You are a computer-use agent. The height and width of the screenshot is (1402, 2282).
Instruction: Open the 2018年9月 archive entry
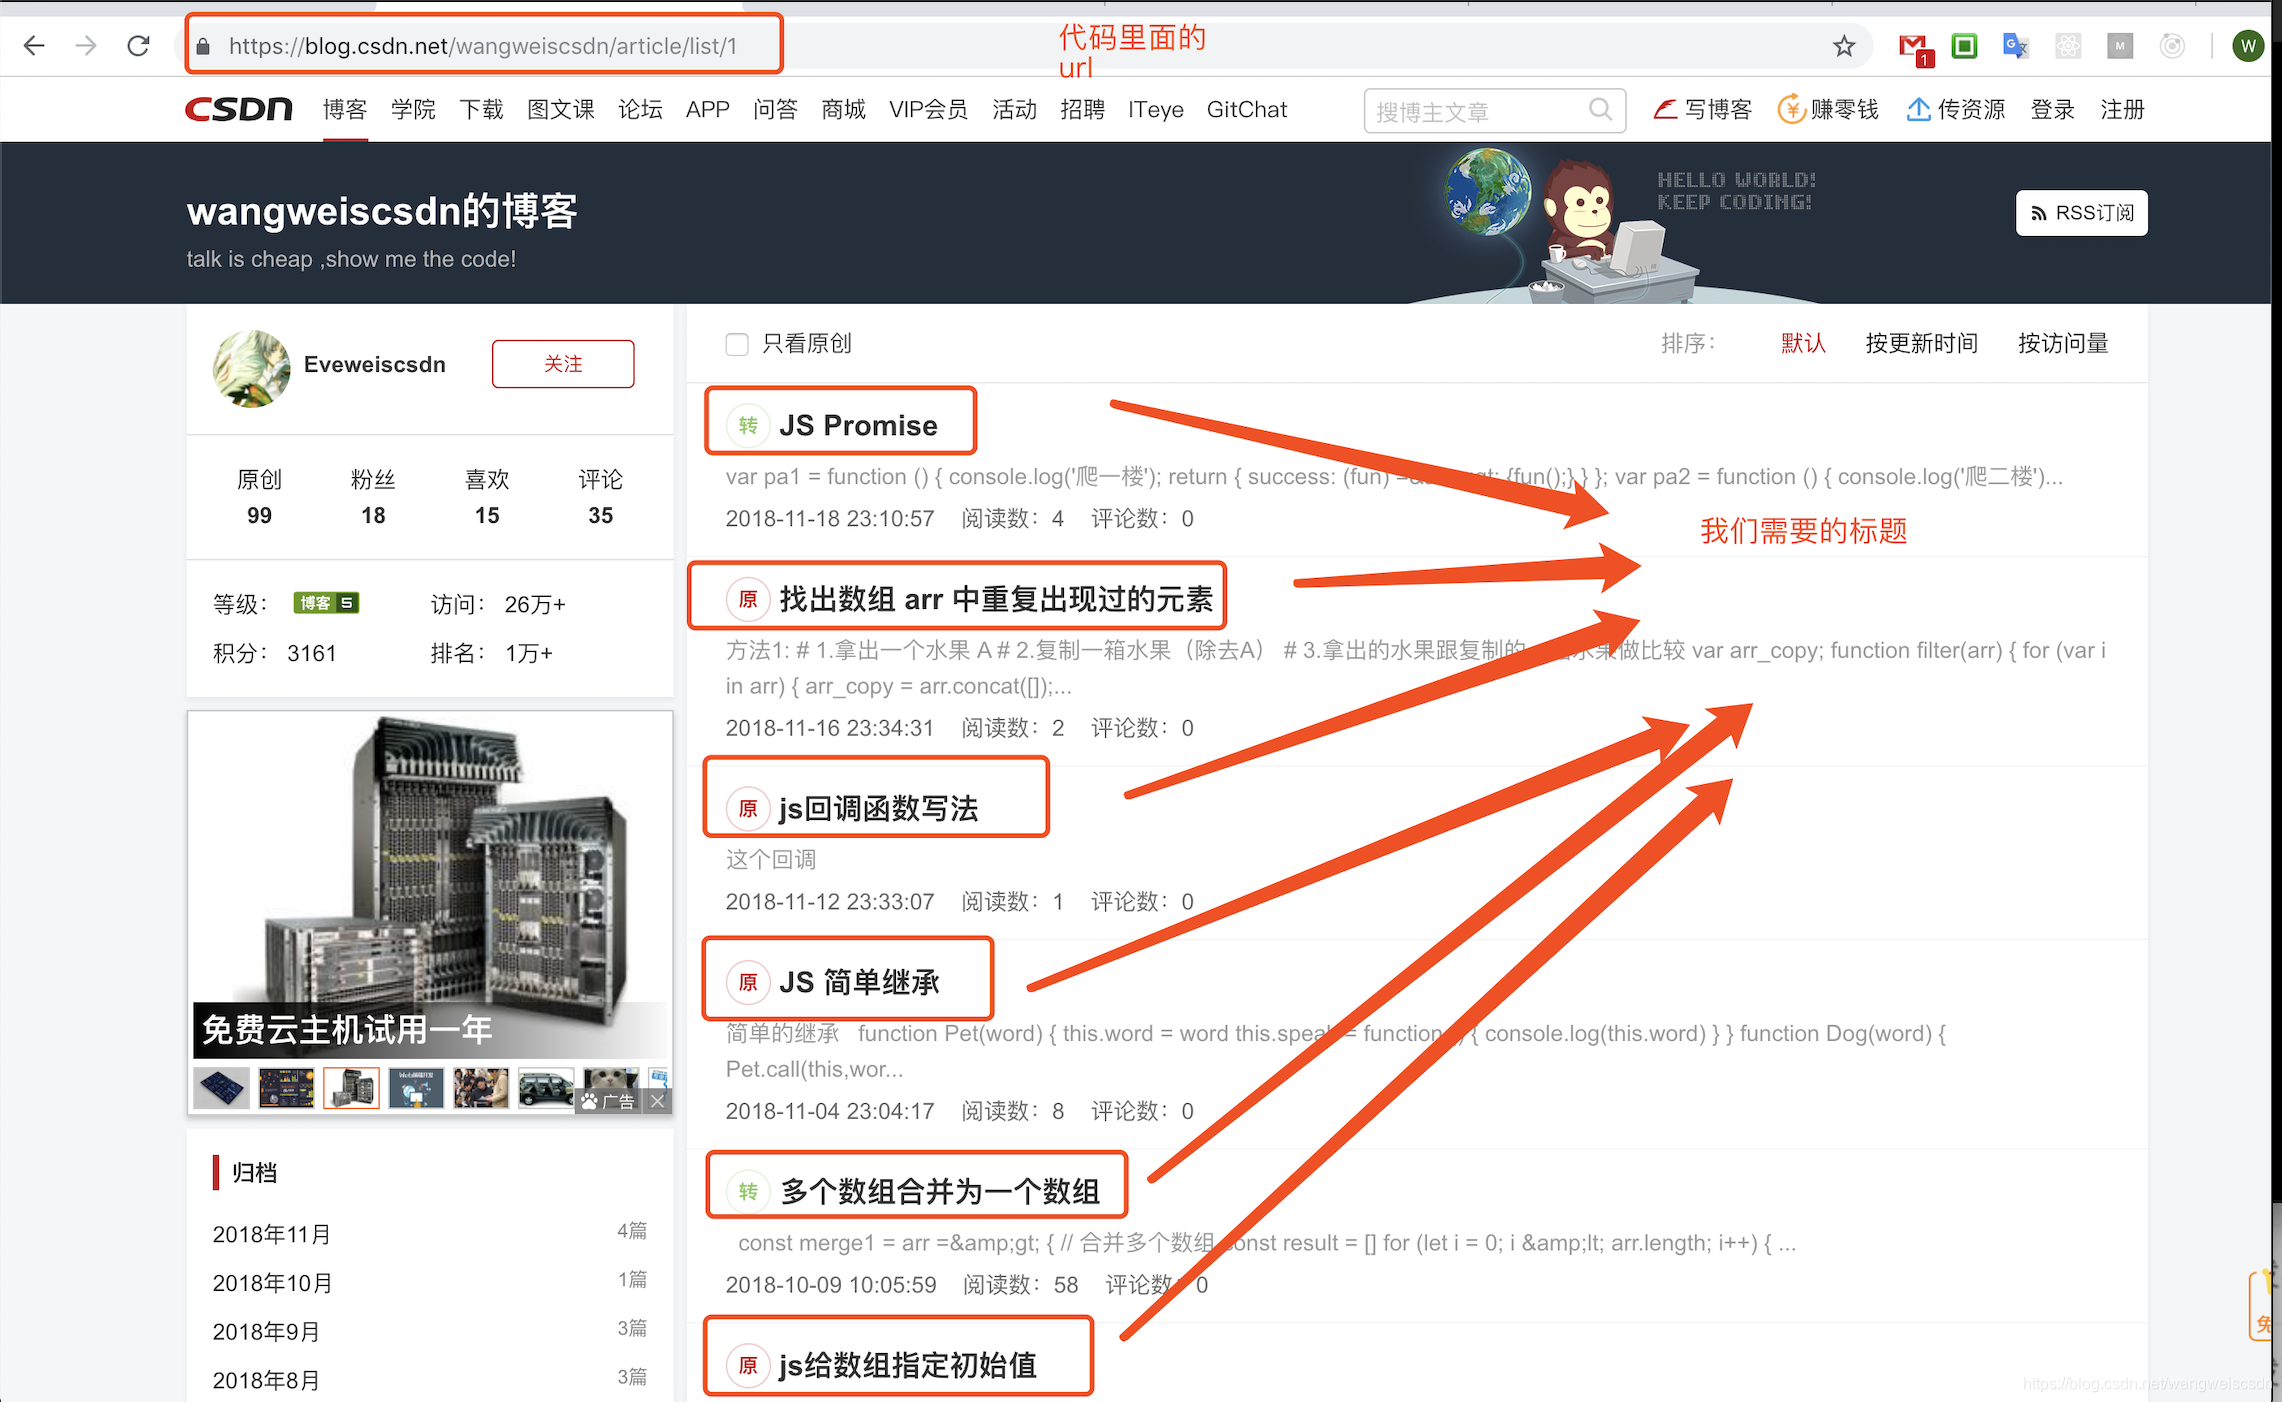tap(266, 1332)
